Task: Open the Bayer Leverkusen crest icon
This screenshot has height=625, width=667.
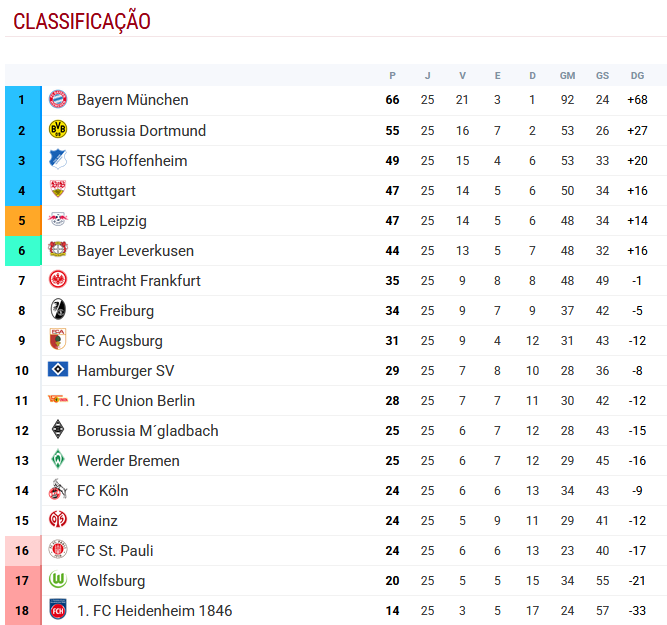Action: tap(58, 250)
